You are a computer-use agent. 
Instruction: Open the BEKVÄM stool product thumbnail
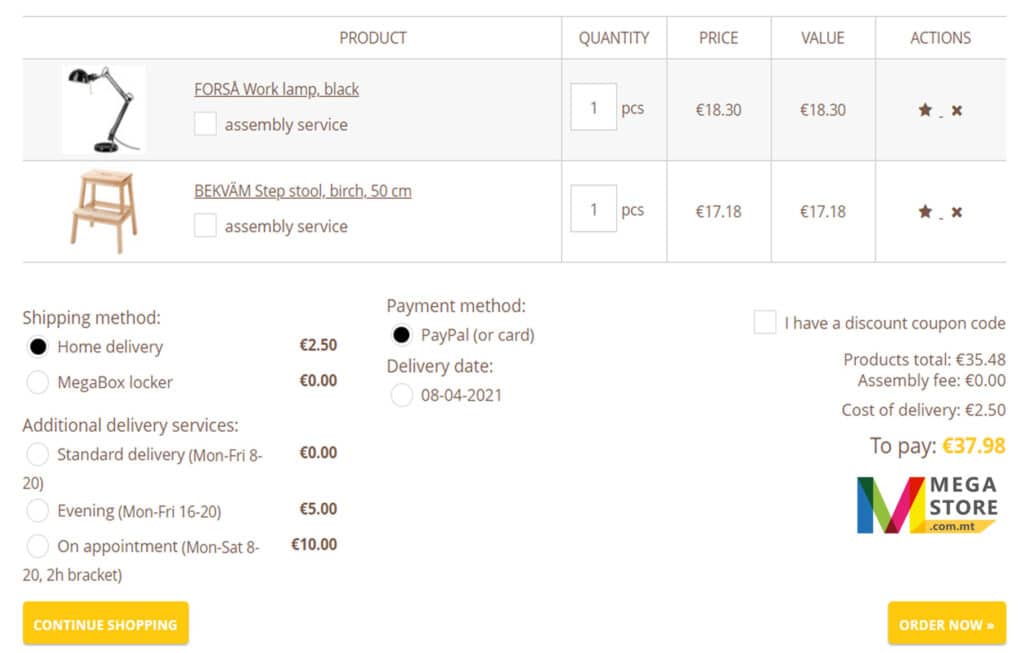103,211
